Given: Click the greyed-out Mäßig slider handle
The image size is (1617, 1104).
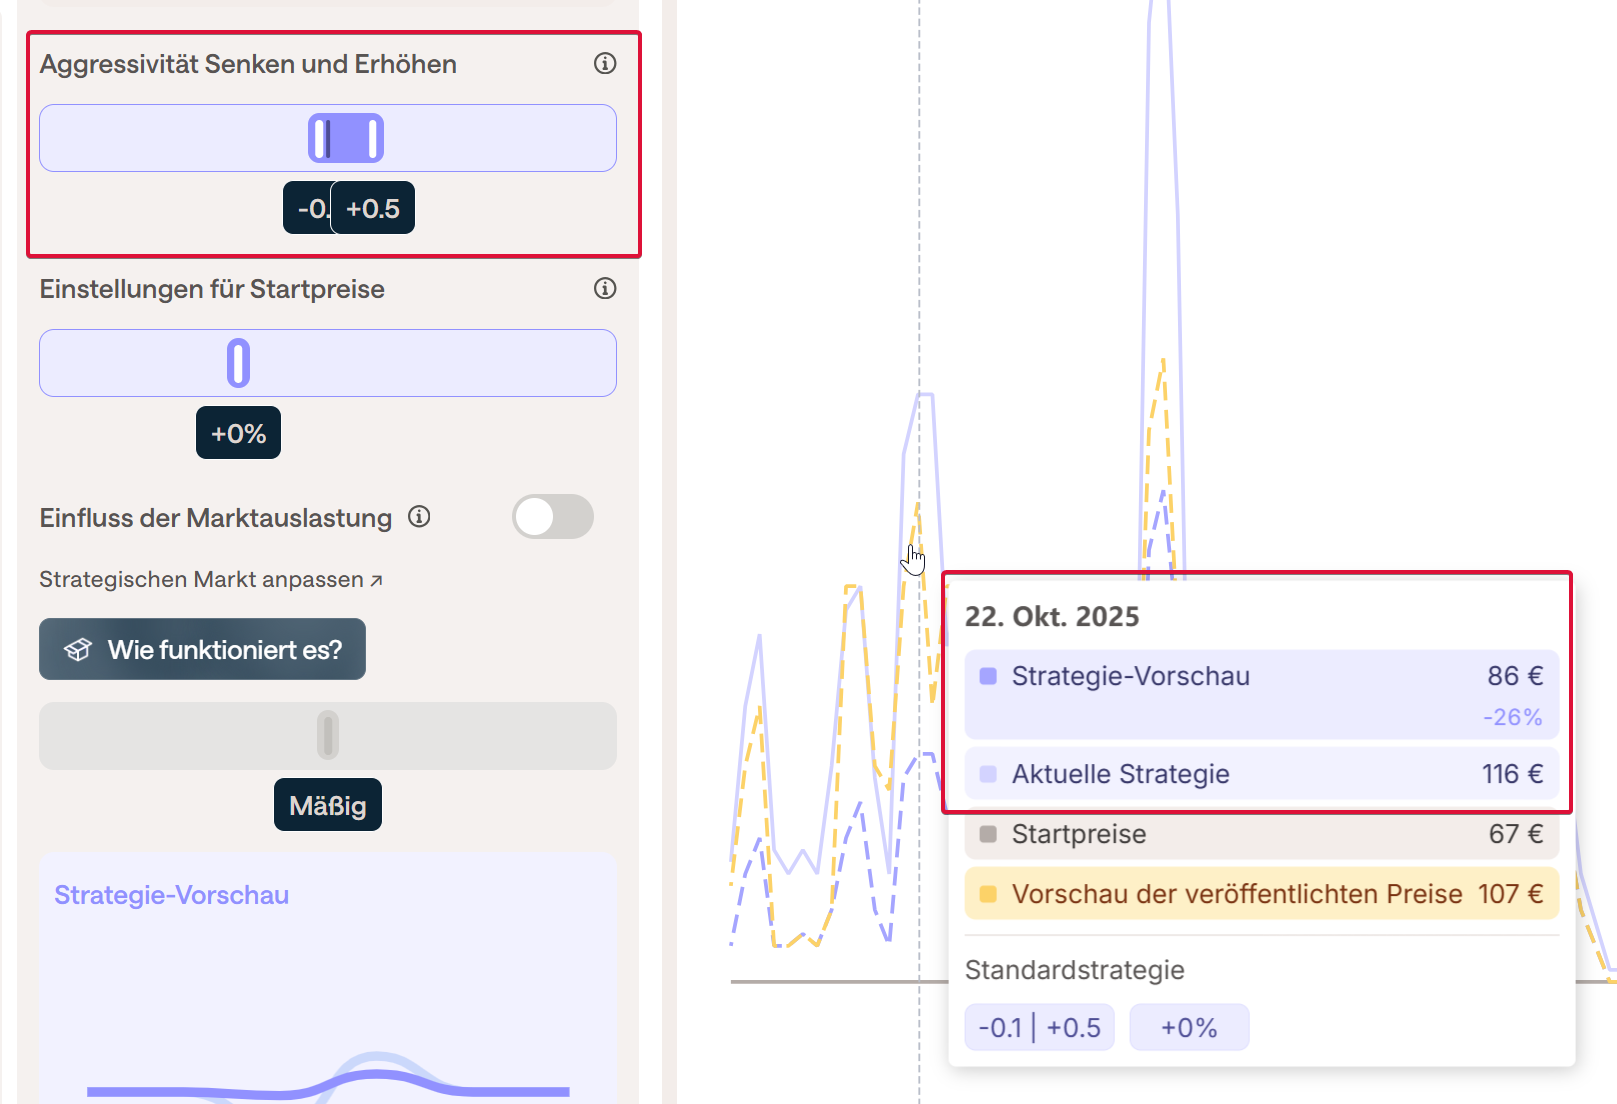Looking at the screenshot, I should pos(328,736).
